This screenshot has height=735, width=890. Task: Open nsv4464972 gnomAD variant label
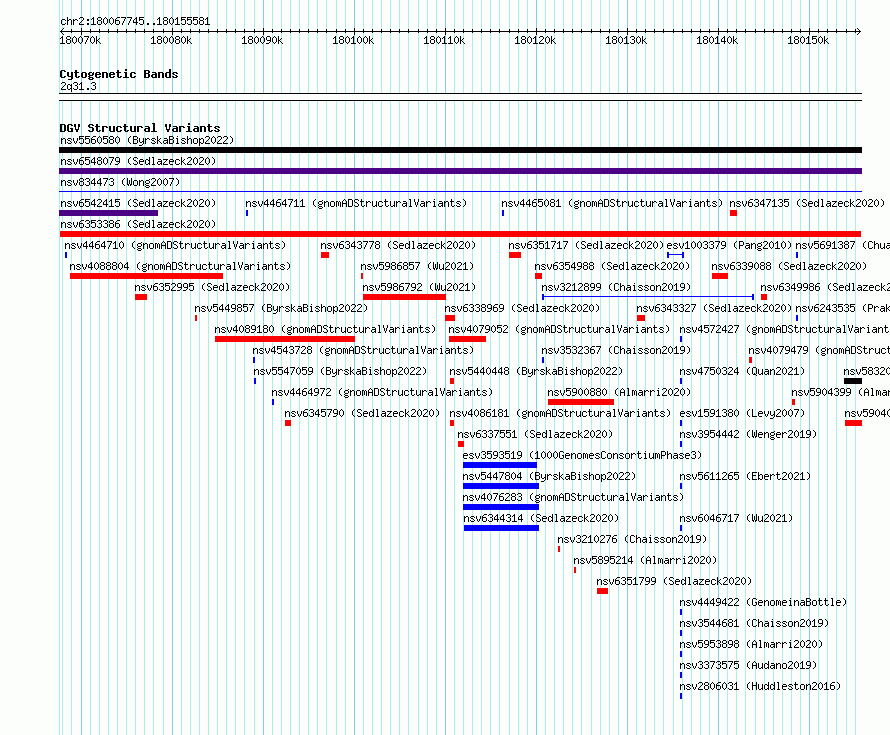tap(382, 392)
